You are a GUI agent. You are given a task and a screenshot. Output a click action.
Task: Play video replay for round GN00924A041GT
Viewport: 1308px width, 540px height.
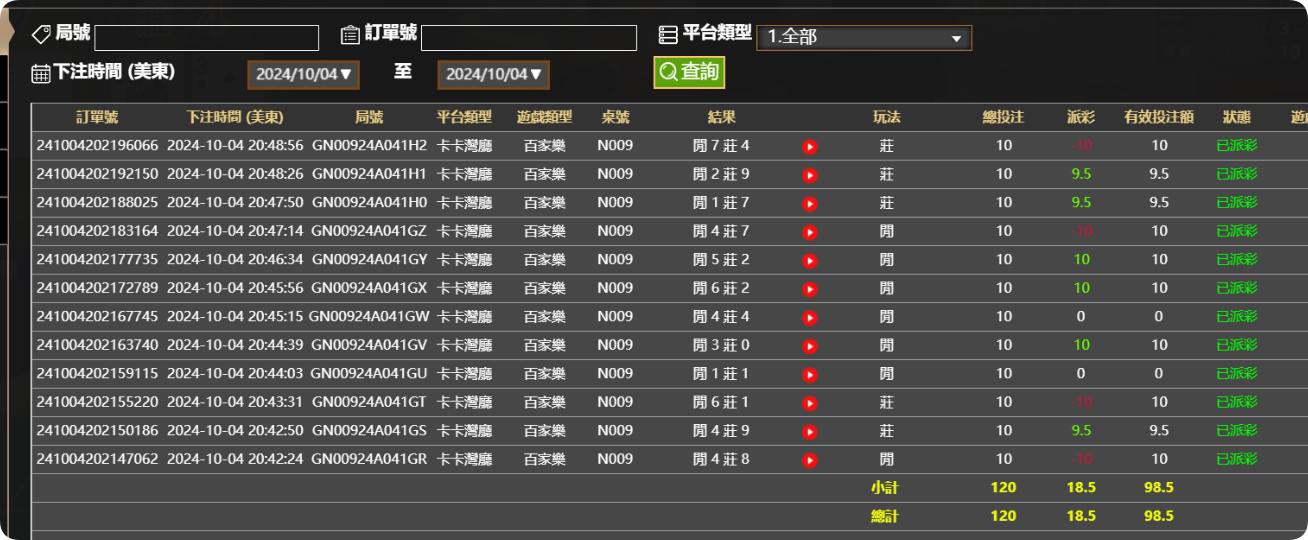810,403
